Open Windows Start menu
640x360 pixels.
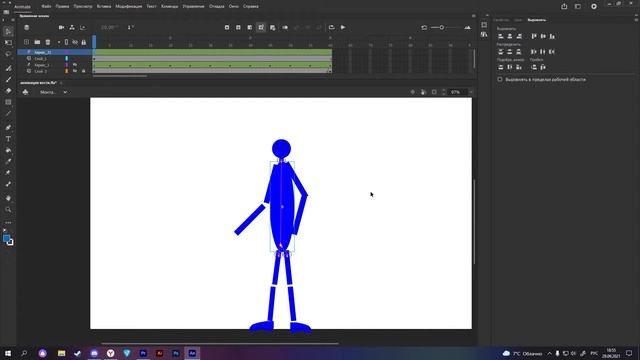click(8, 353)
